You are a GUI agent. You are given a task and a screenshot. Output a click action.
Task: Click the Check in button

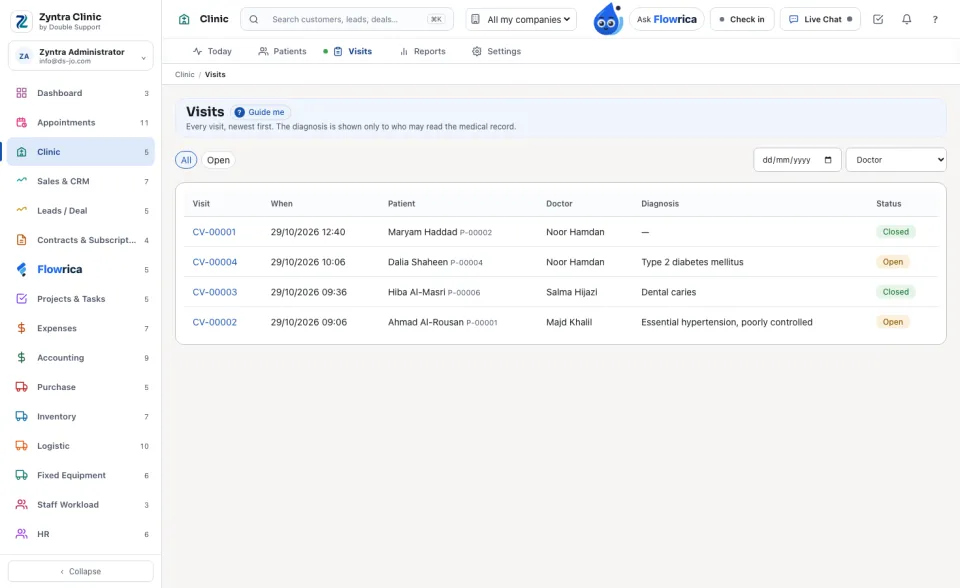tap(742, 19)
